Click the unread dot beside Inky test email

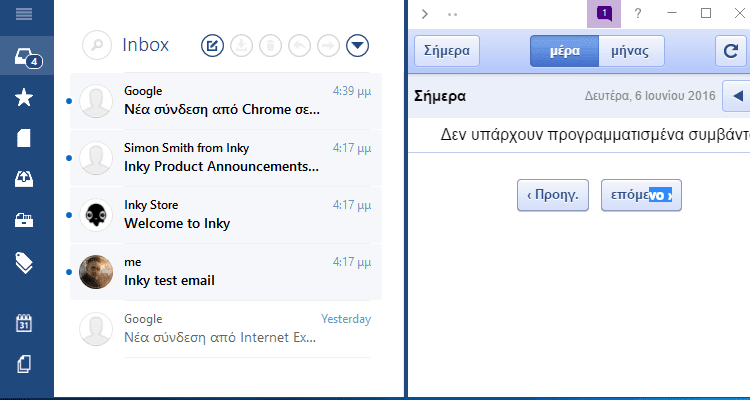point(69,272)
